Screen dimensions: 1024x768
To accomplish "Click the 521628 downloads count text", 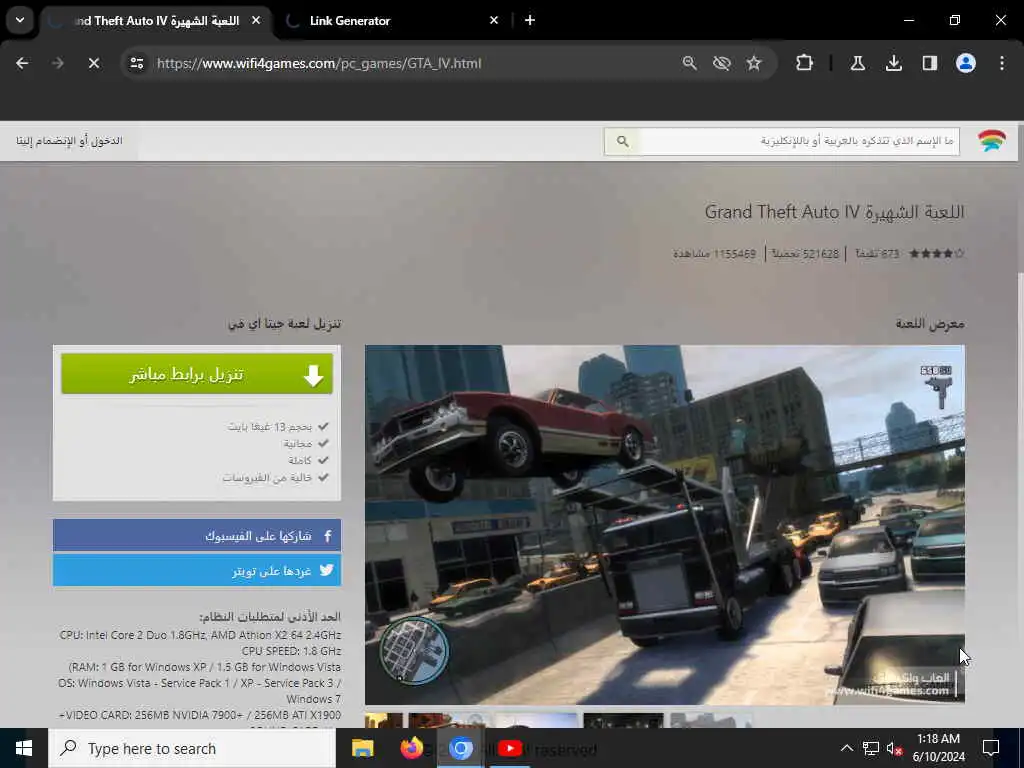I will 805,253.
